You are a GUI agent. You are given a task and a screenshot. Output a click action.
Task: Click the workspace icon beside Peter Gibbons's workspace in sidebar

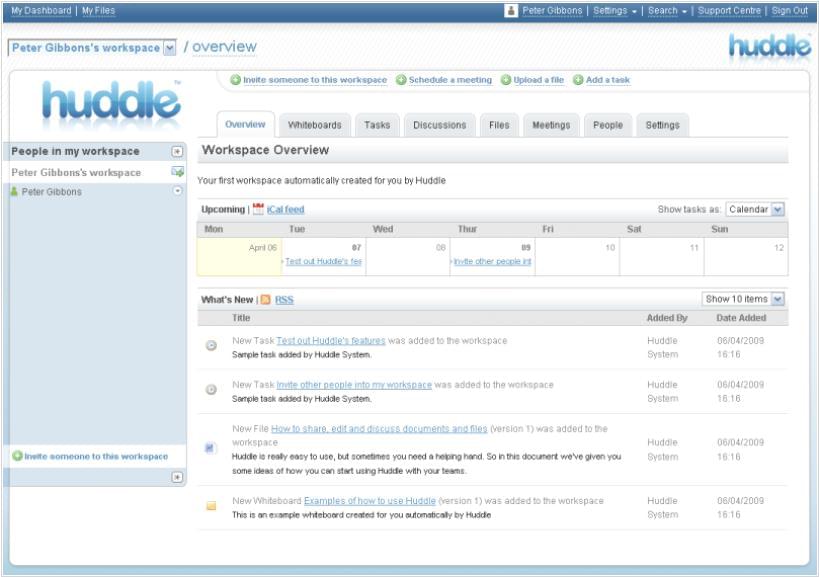(178, 171)
